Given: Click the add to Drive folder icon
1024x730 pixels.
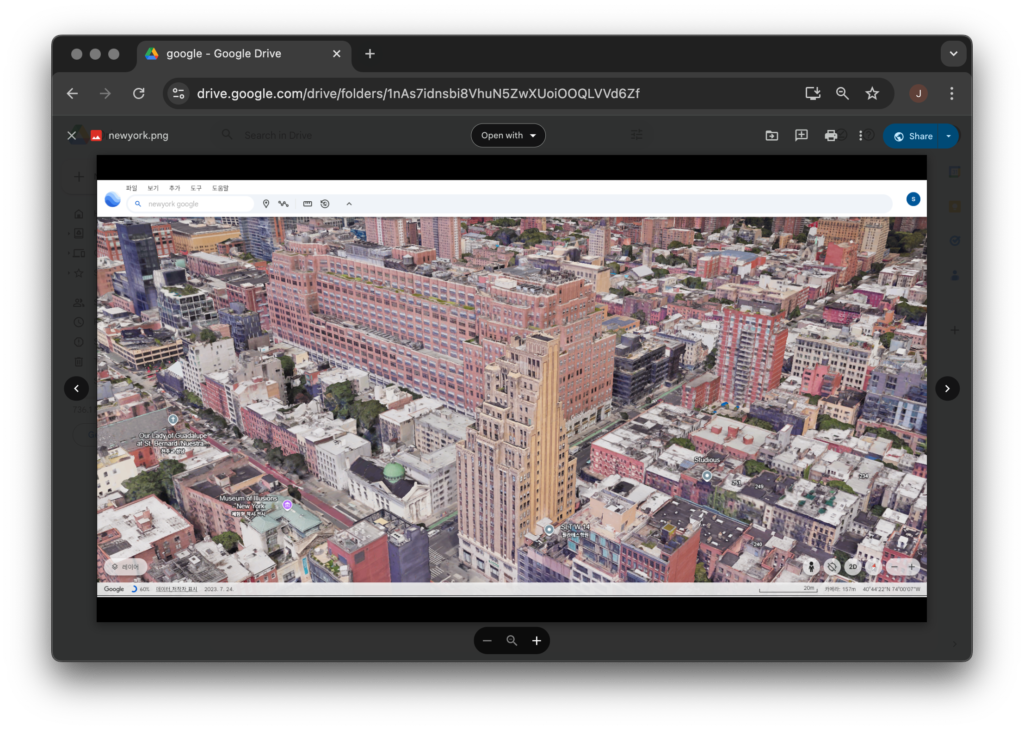Looking at the screenshot, I should [772, 136].
